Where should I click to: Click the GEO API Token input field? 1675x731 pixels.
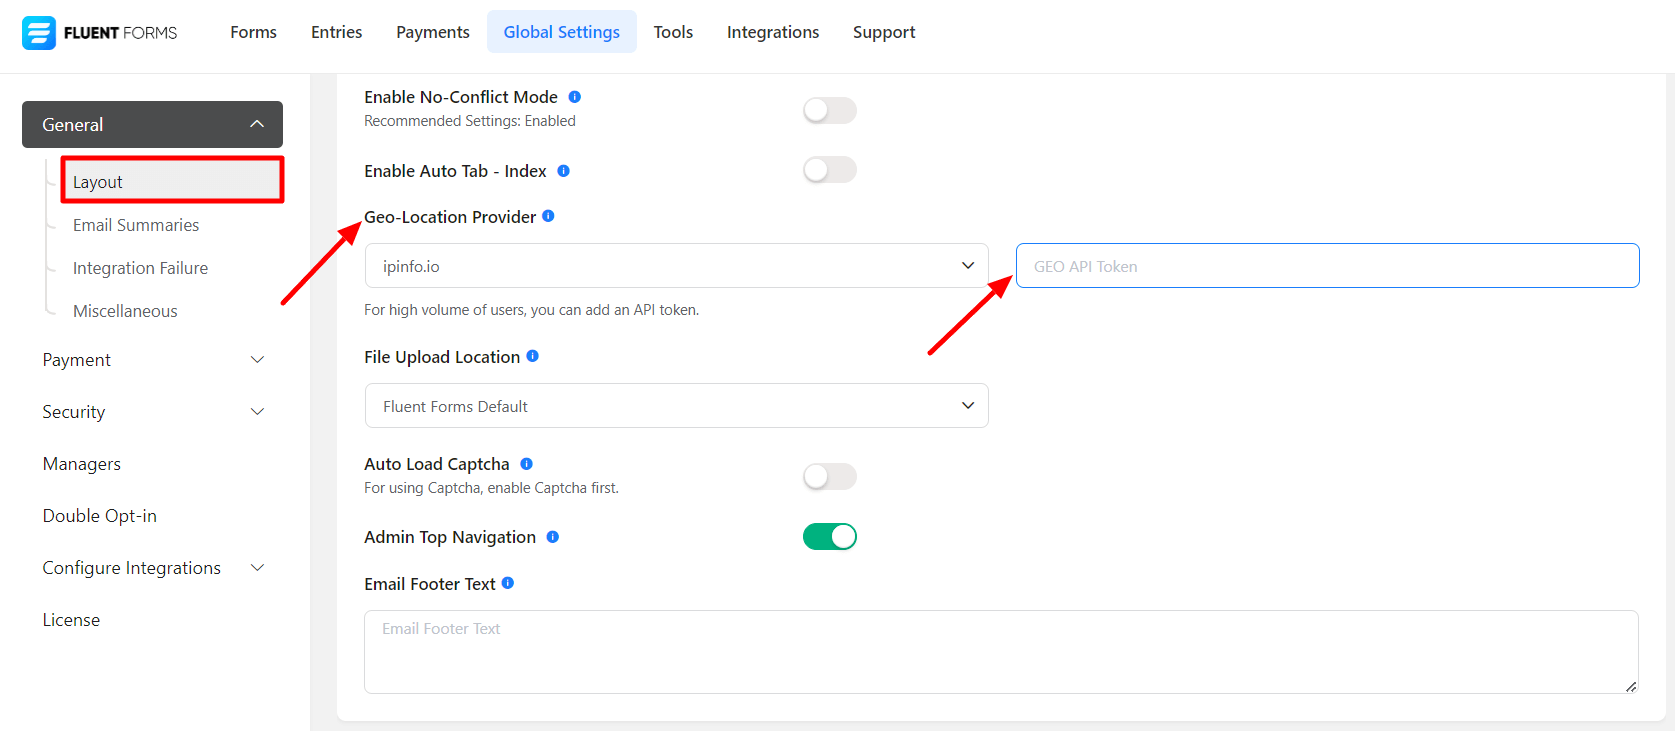coord(1327,266)
